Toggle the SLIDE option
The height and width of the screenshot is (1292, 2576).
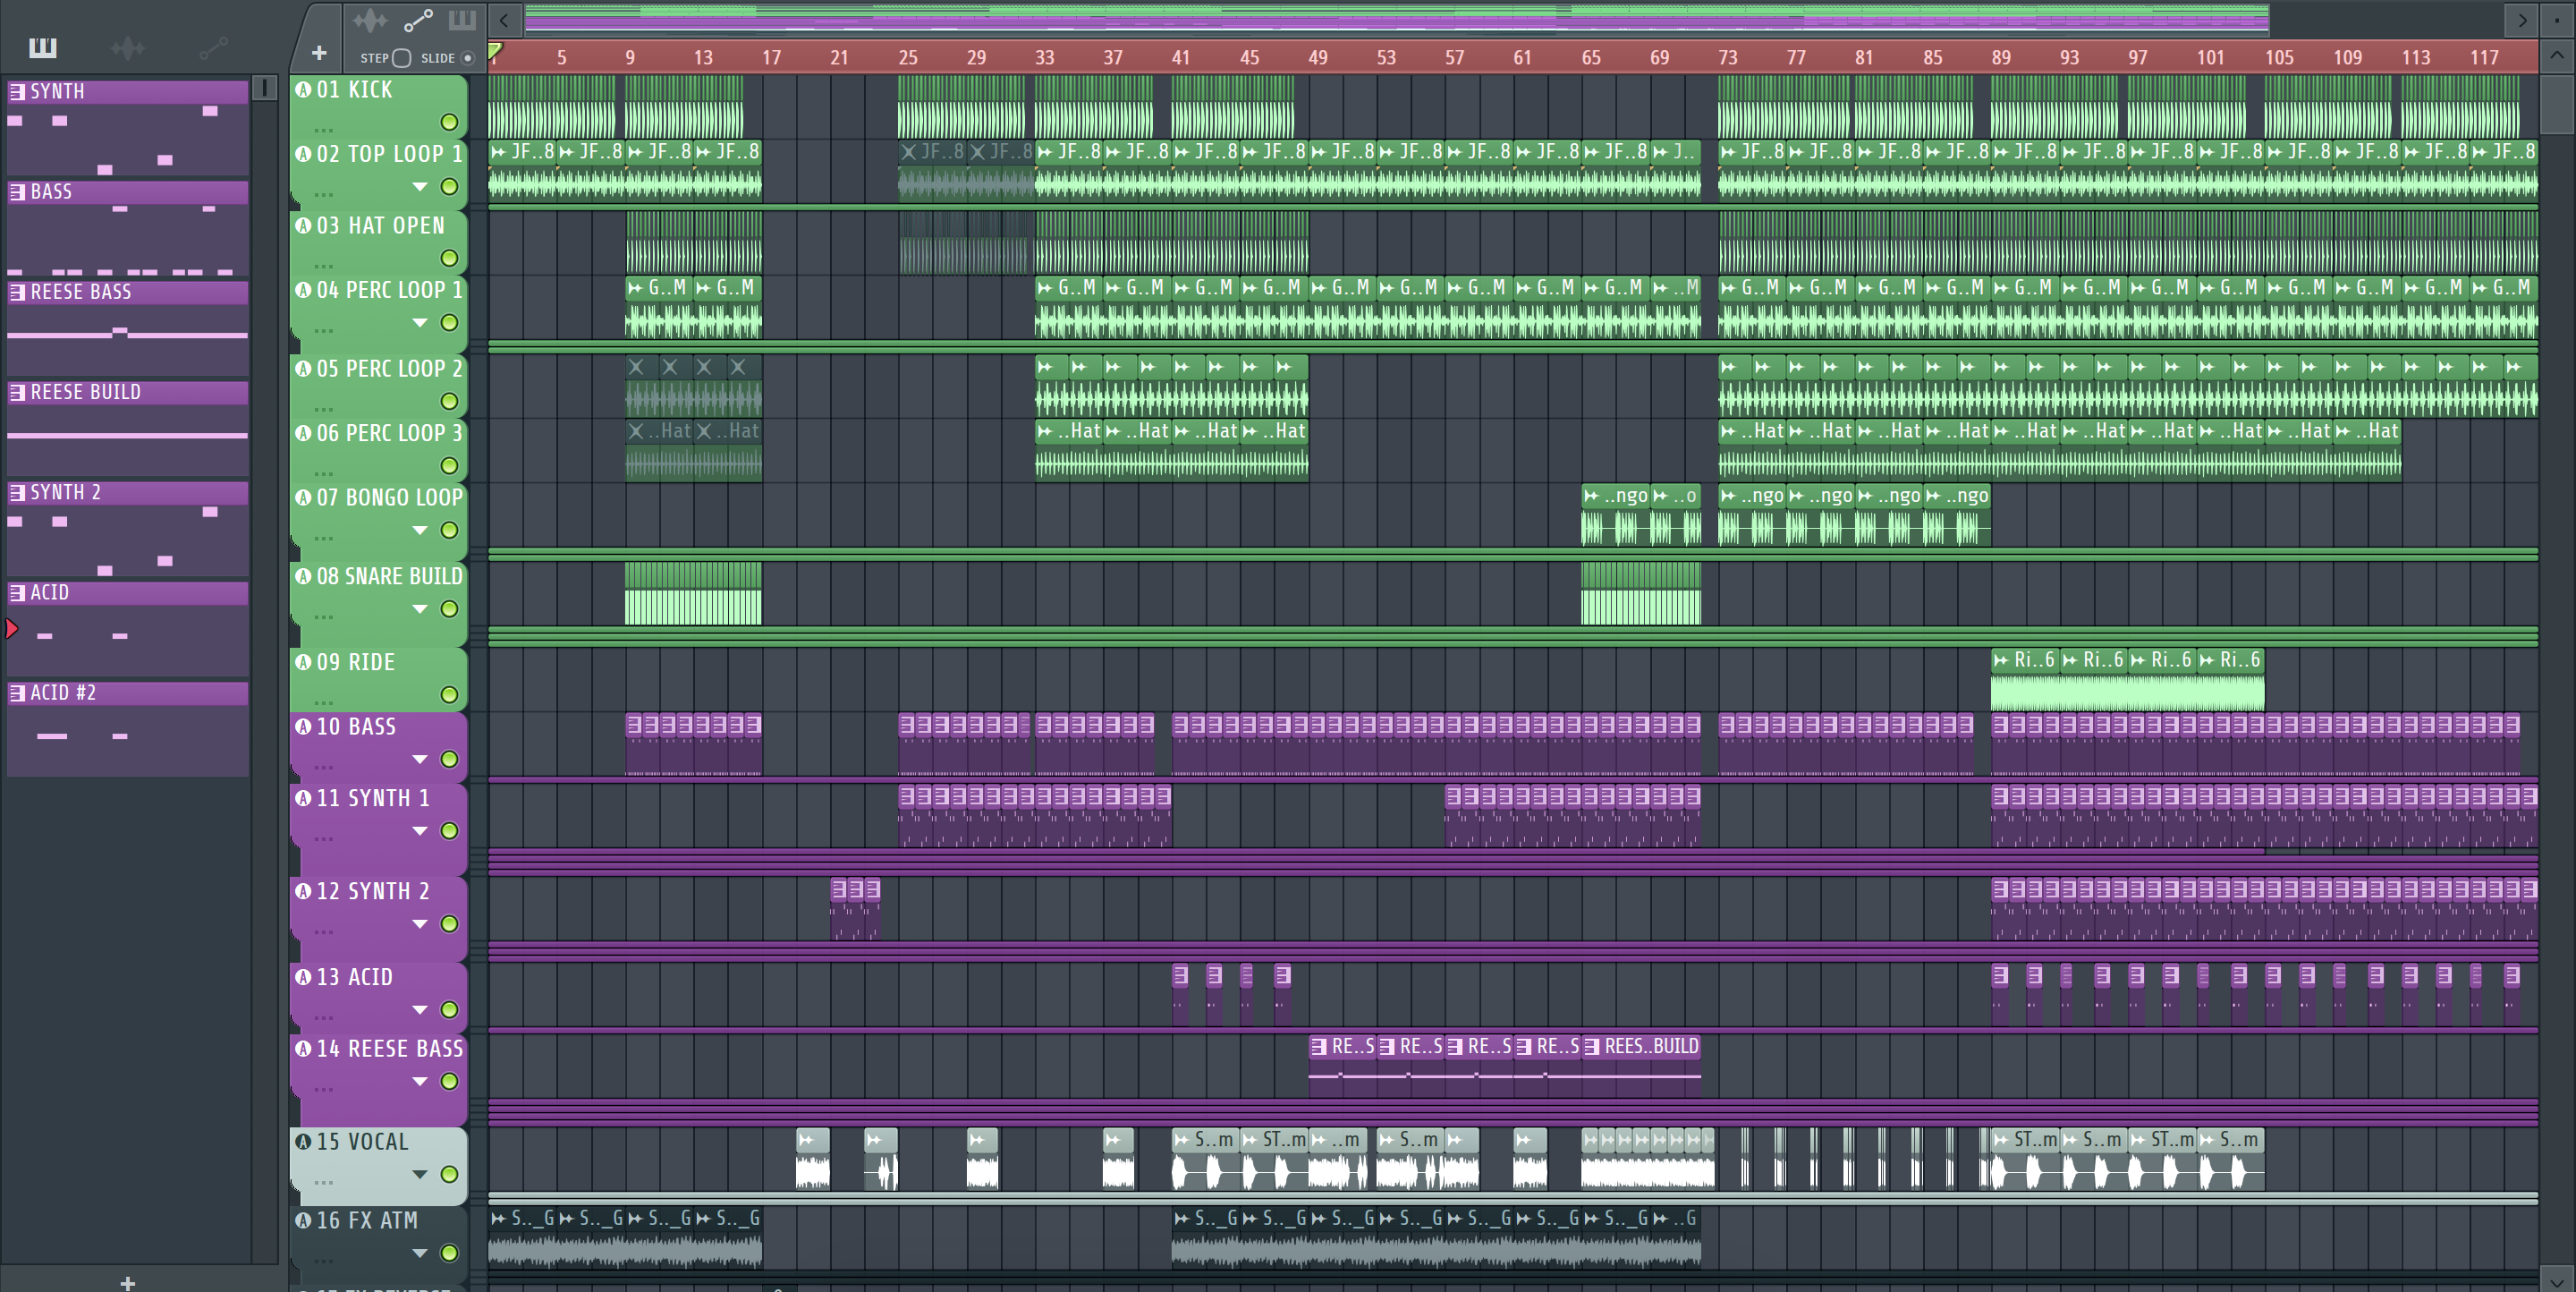pyautogui.click(x=467, y=58)
